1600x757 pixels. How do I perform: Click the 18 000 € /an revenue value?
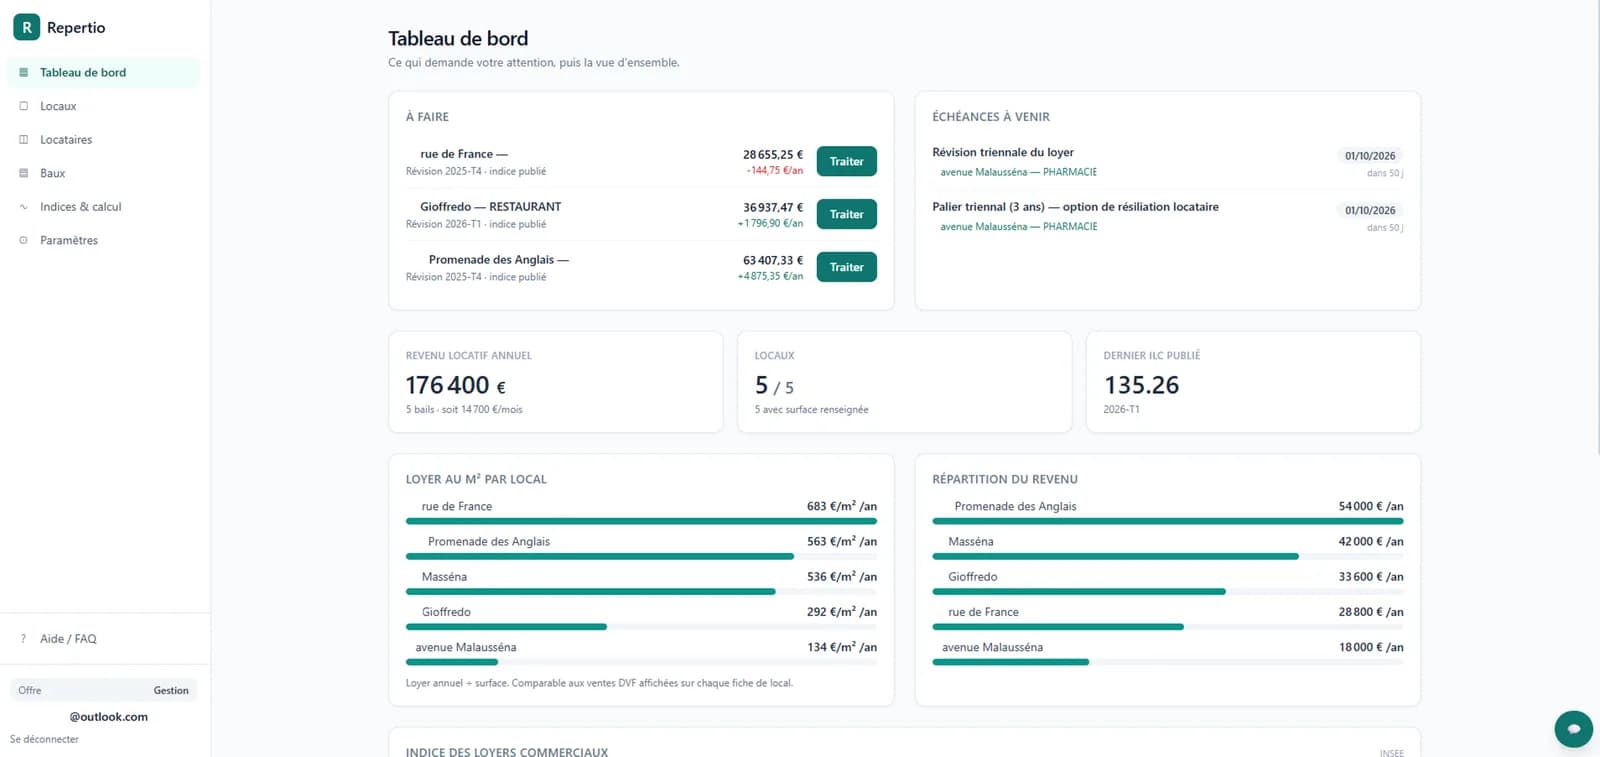point(1371,647)
